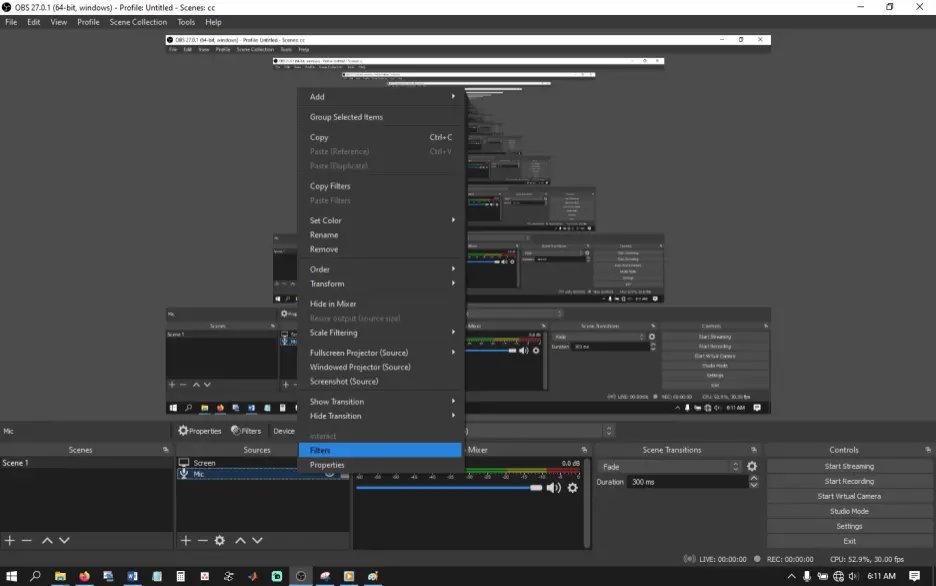Pop out the Controls dock
936x586 pixels.
(928, 449)
